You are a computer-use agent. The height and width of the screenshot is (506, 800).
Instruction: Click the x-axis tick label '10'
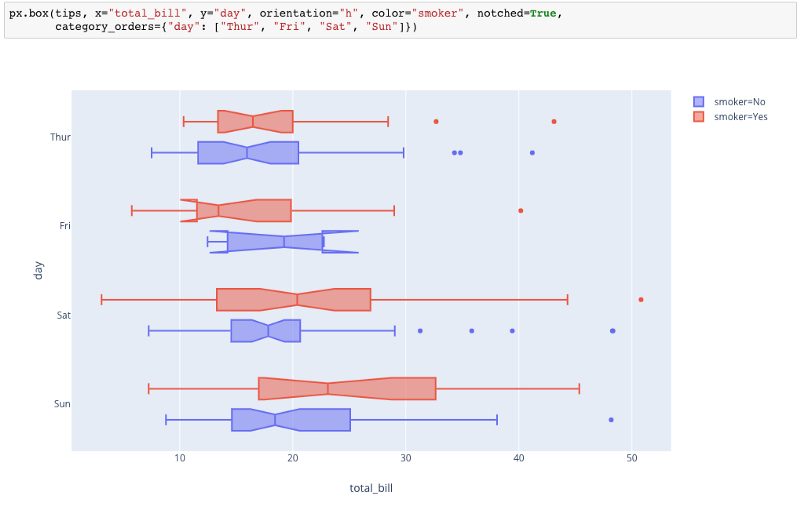pyautogui.click(x=180, y=458)
